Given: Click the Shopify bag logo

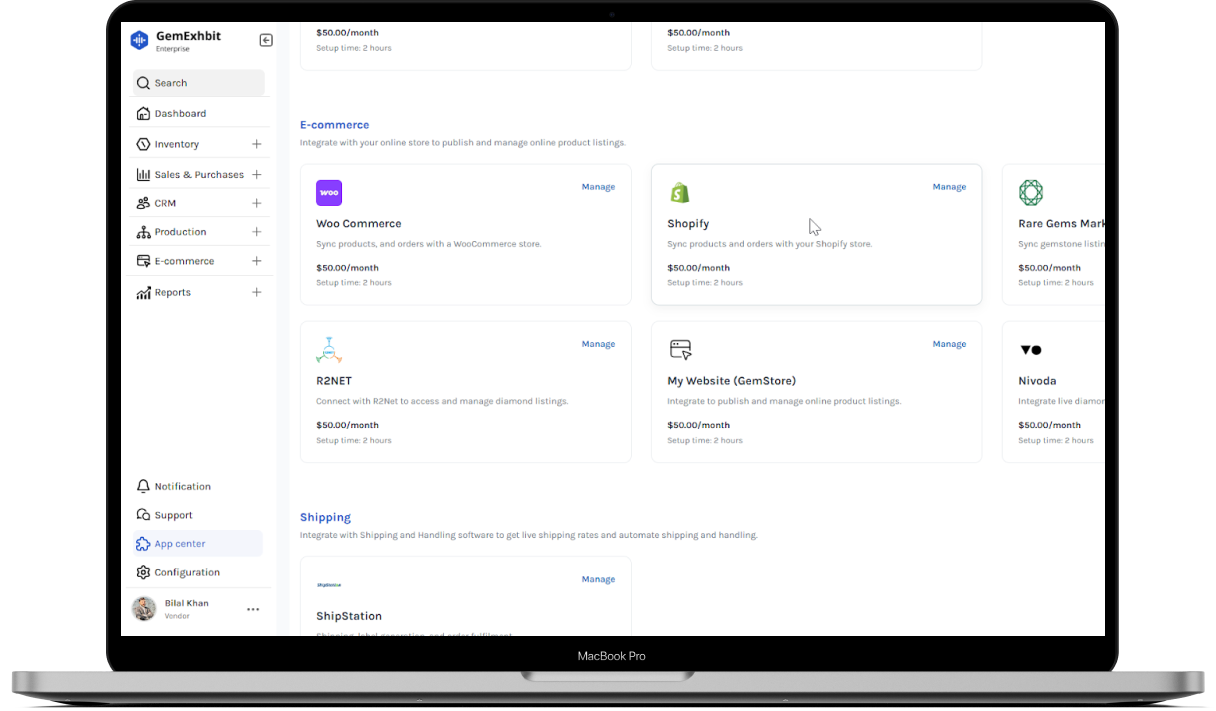Looking at the screenshot, I should [680, 193].
